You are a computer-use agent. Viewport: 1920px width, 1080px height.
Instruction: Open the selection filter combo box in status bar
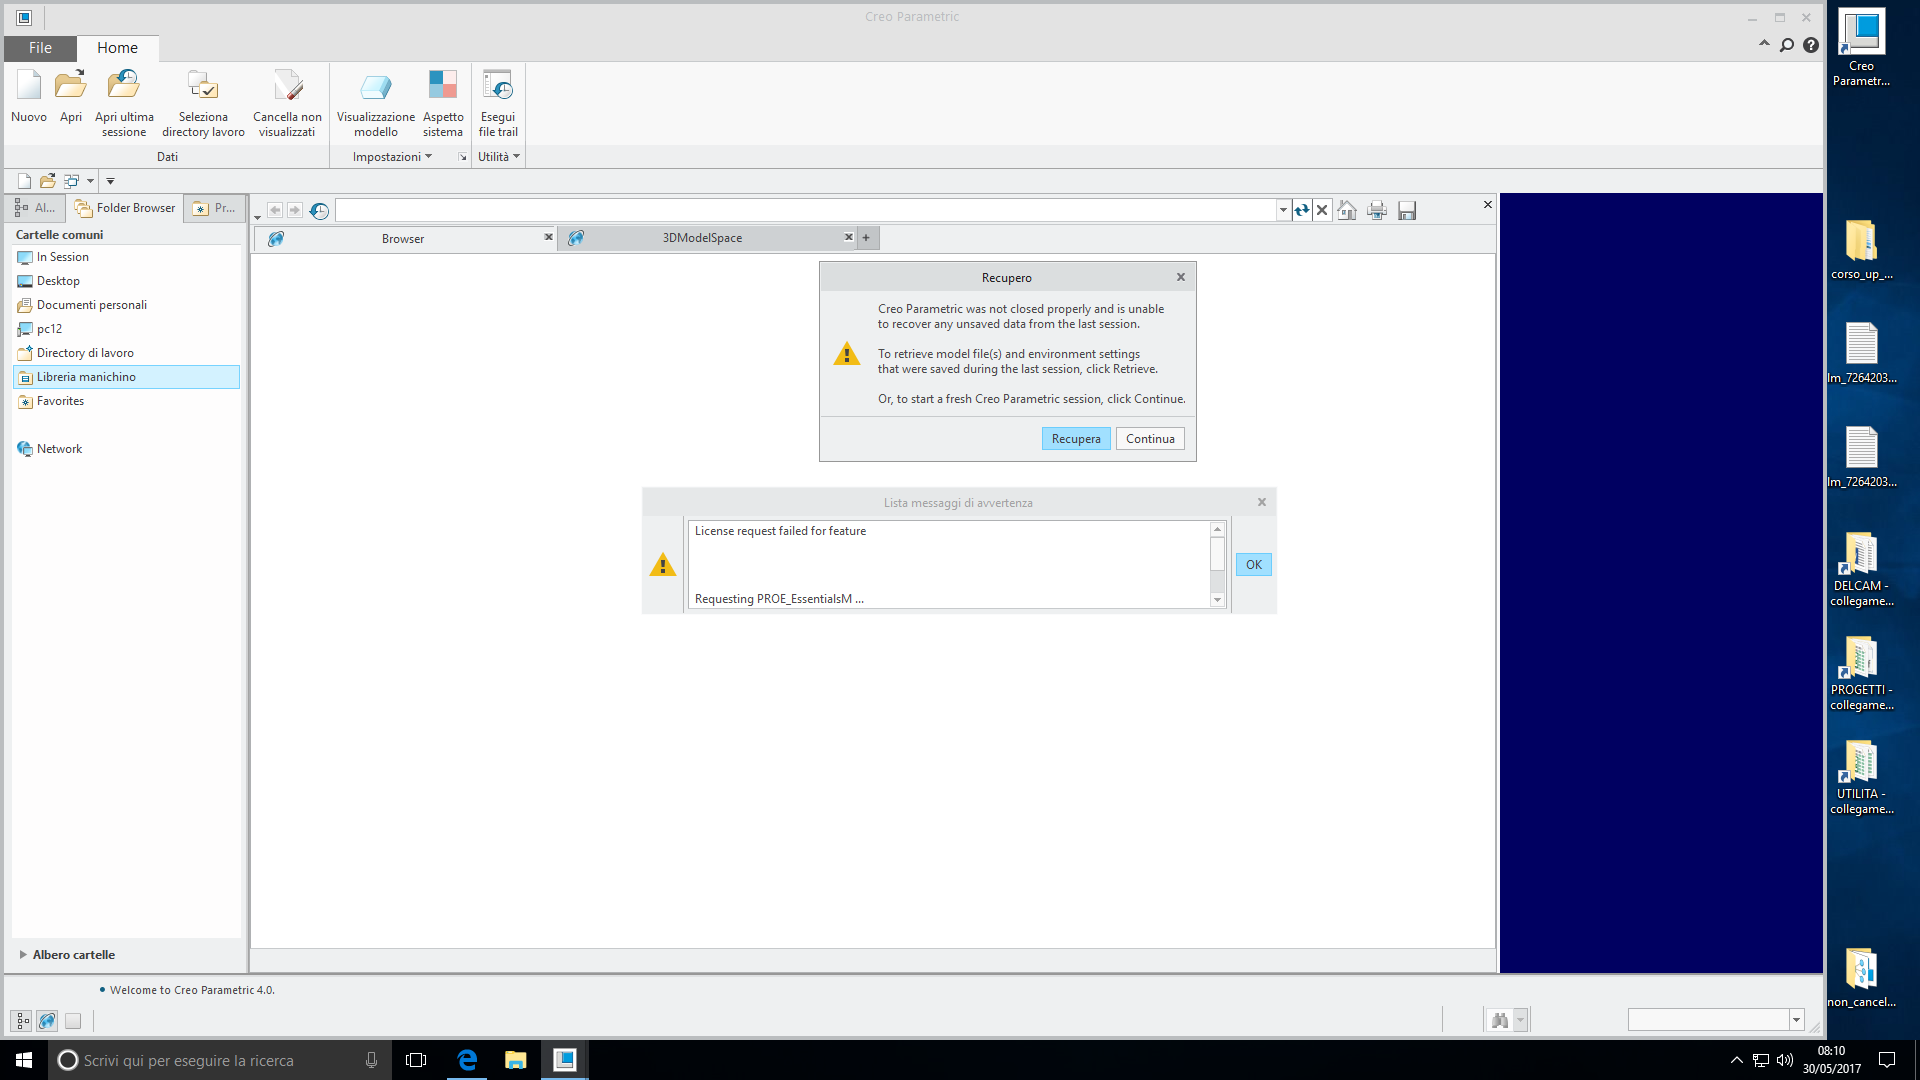[x=1715, y=1020]
